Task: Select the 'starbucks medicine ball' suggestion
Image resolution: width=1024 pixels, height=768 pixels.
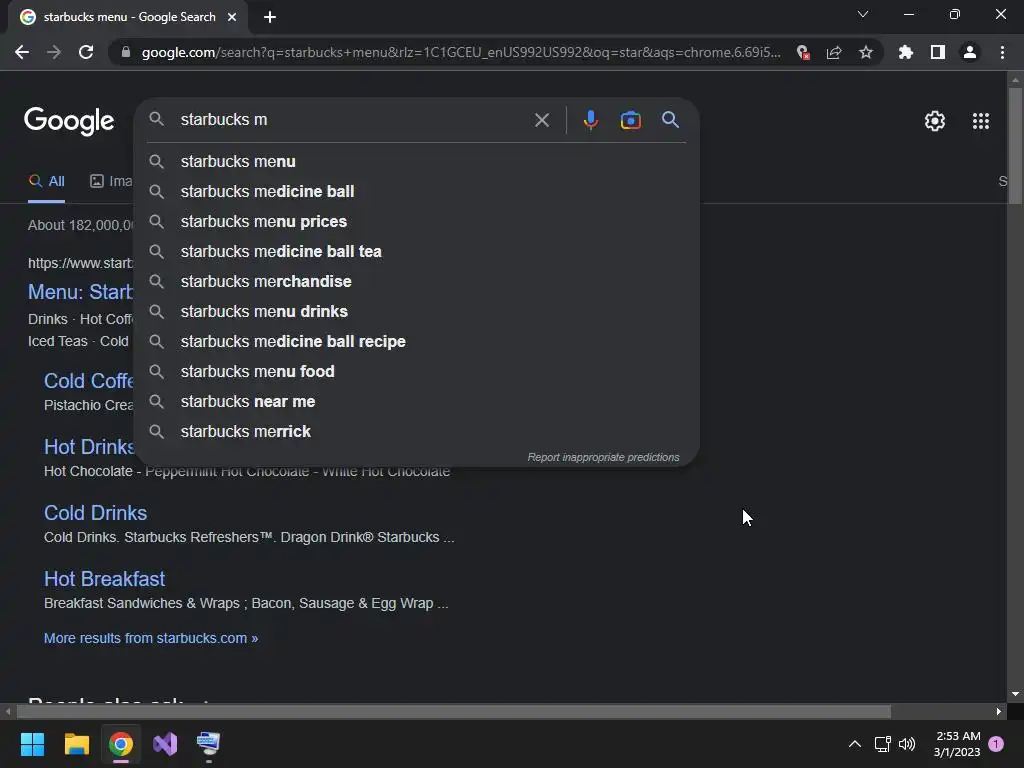Action: pyautogui.click(x=417, y=191)
